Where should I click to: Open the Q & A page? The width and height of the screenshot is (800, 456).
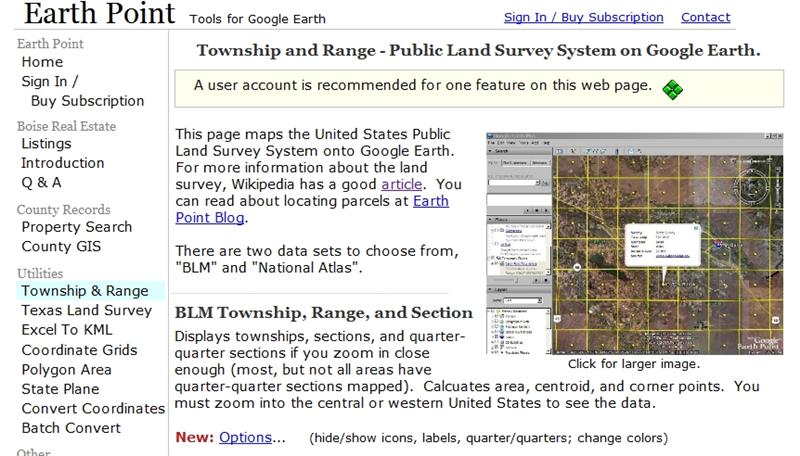41,183
